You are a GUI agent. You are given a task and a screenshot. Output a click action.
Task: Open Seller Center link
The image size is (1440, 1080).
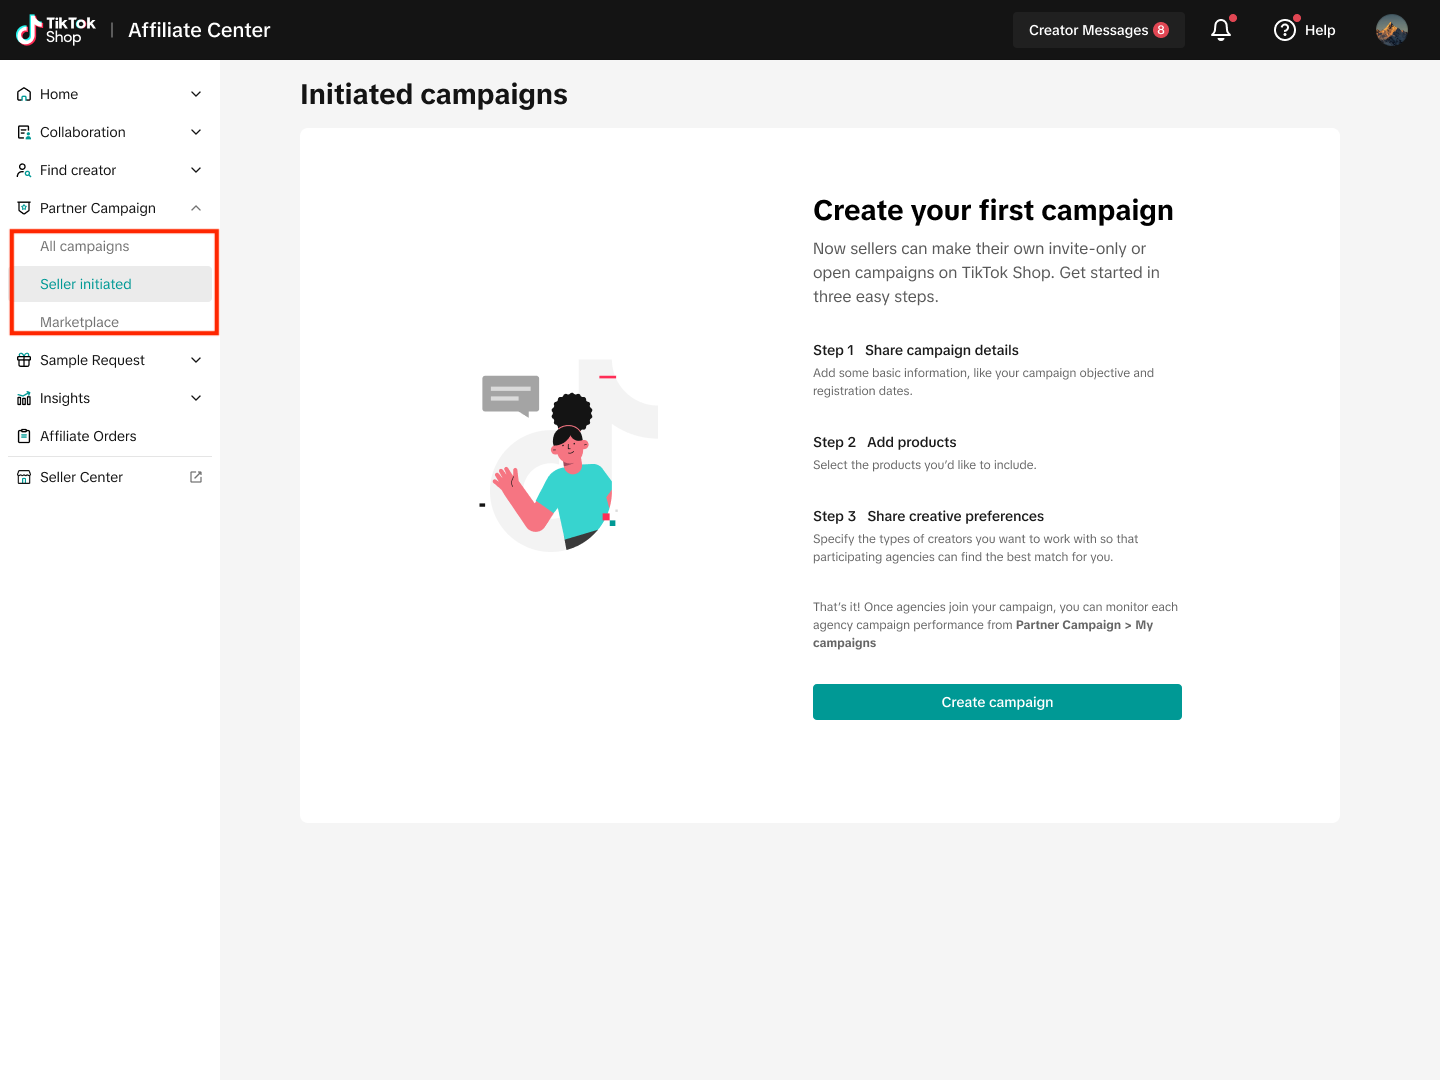coord(81,477)
